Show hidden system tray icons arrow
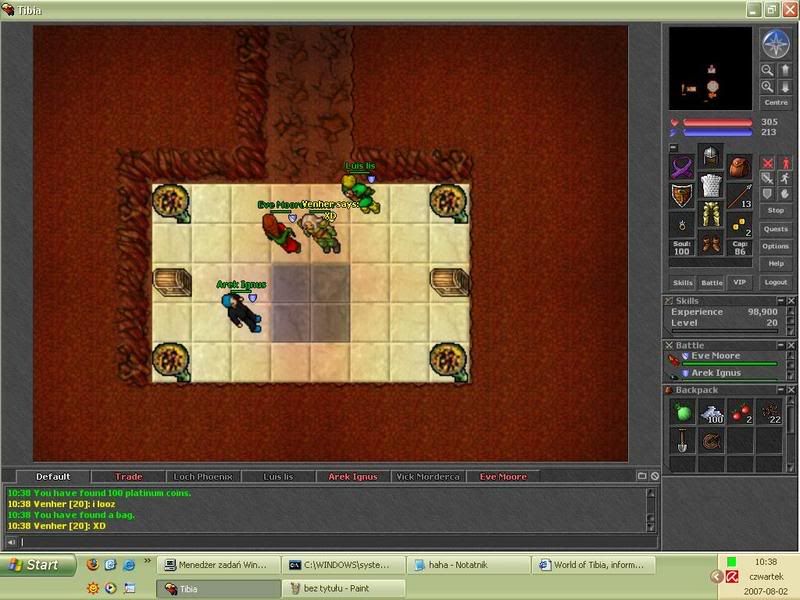800x600 pixels. (717, 577)
